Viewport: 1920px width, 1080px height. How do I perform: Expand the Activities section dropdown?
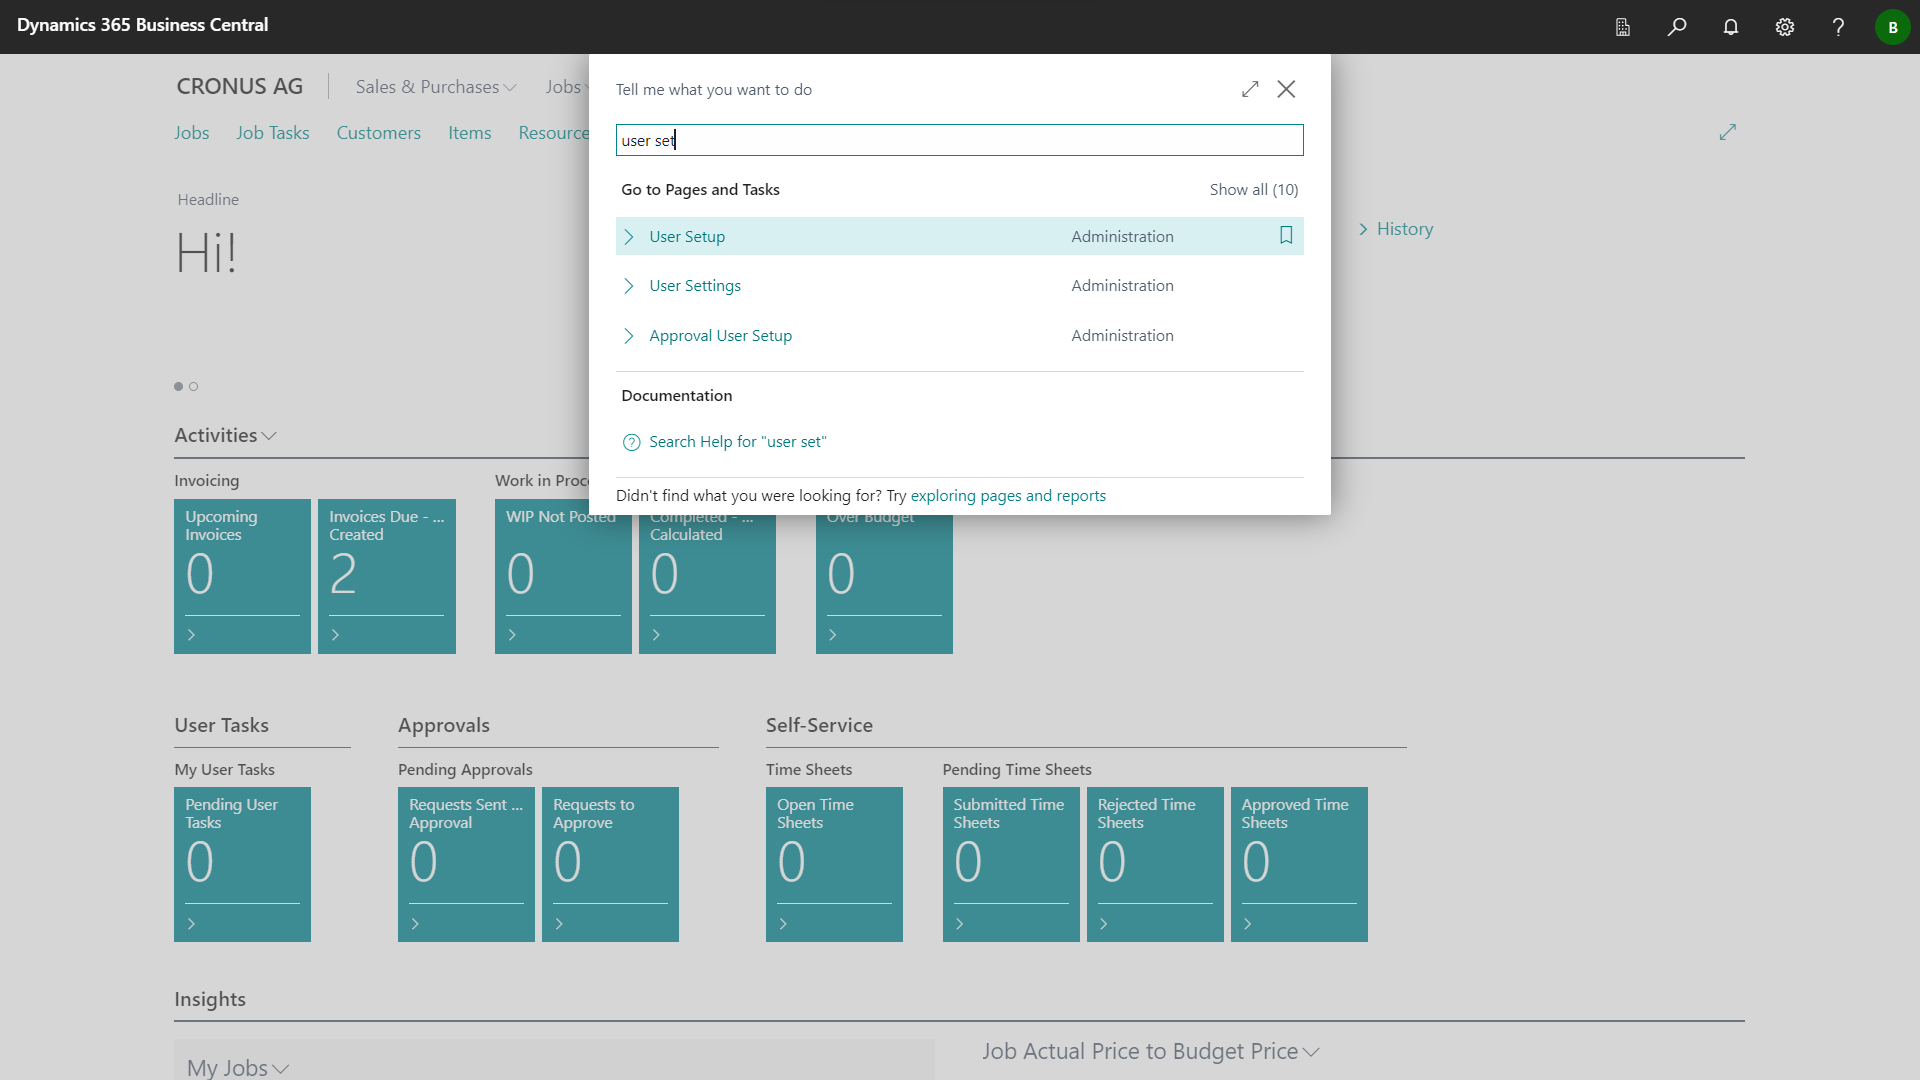tap(225, 435)
